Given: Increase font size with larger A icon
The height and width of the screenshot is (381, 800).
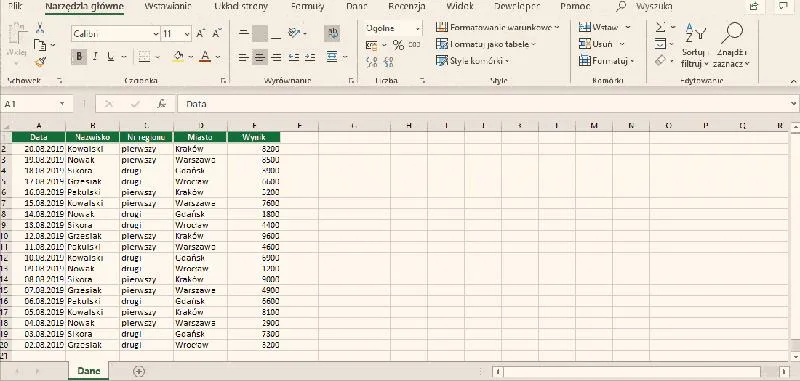Looking at the screenshot, I should tap(201, 34).
